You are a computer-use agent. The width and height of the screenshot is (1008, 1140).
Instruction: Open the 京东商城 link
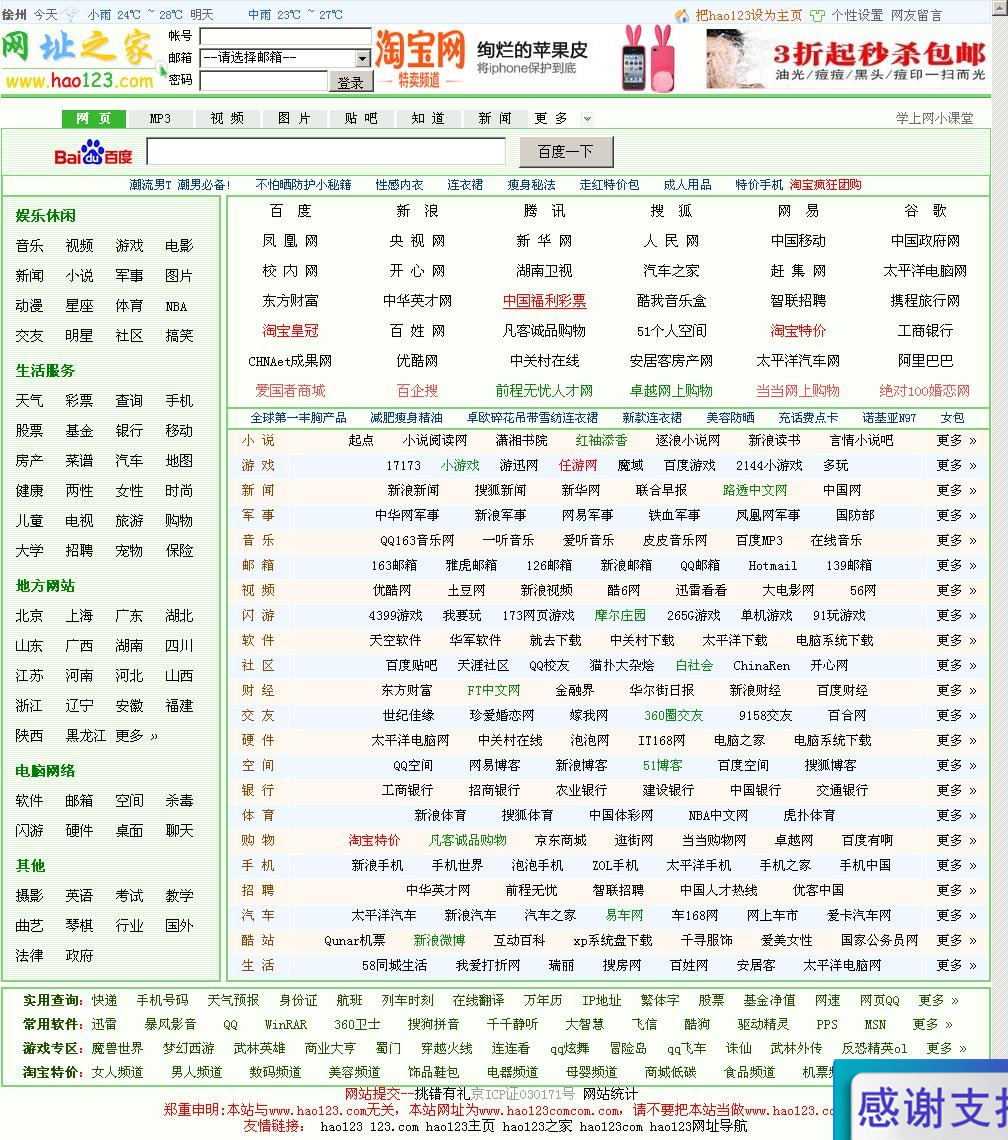[561, 840]
